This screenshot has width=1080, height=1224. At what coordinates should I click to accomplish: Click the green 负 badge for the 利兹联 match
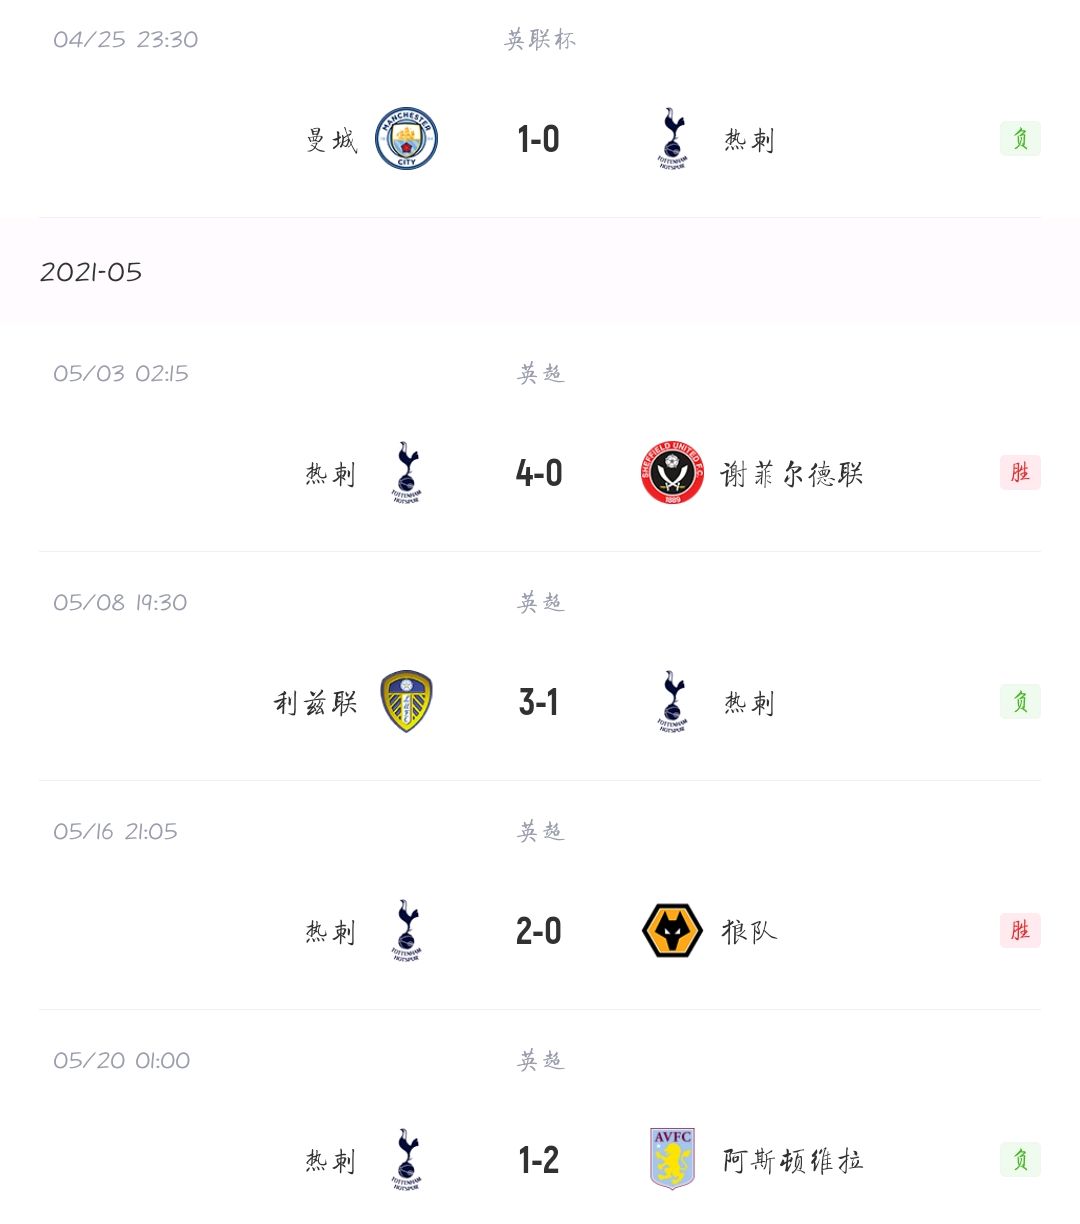1020,702
